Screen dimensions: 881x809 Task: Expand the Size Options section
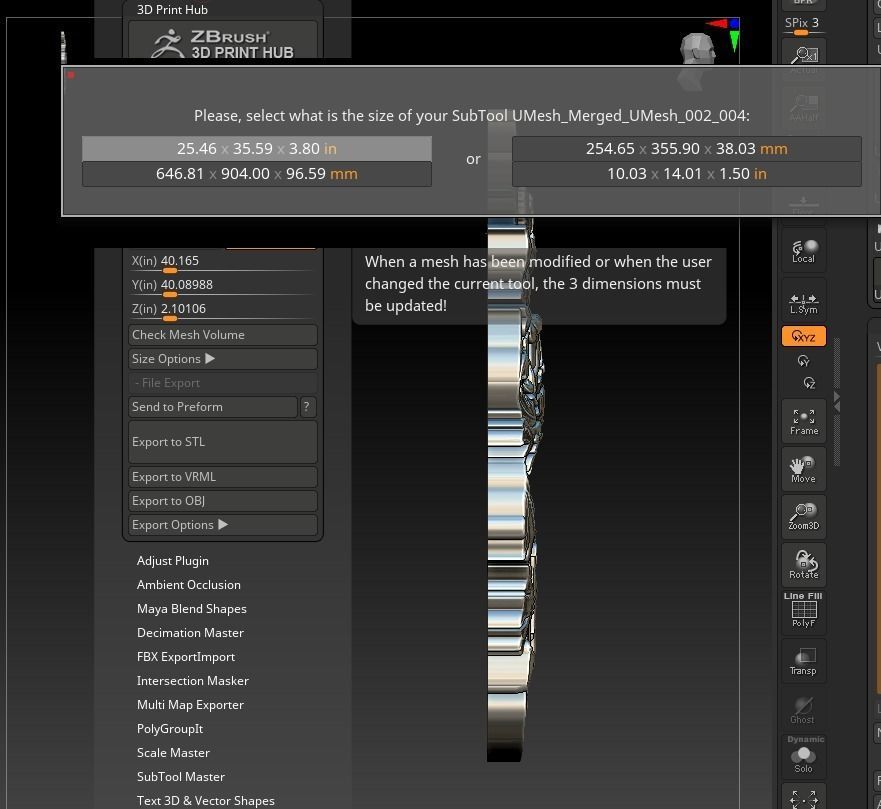pos(222,359)
